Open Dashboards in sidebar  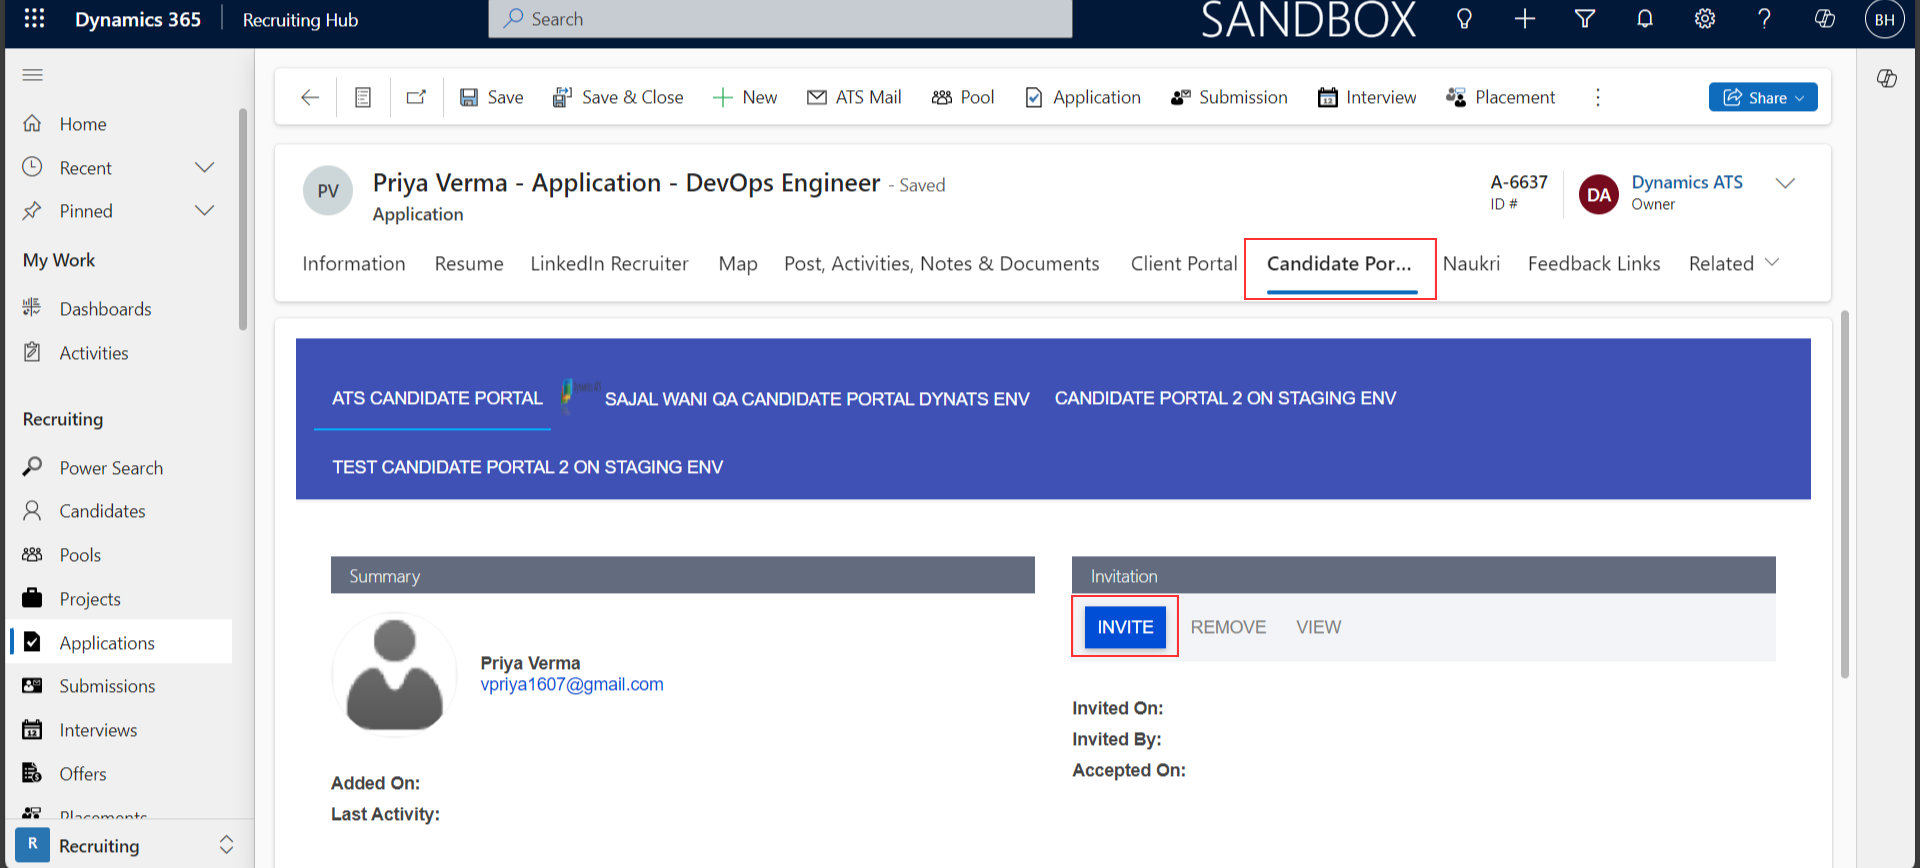[105, 309]
